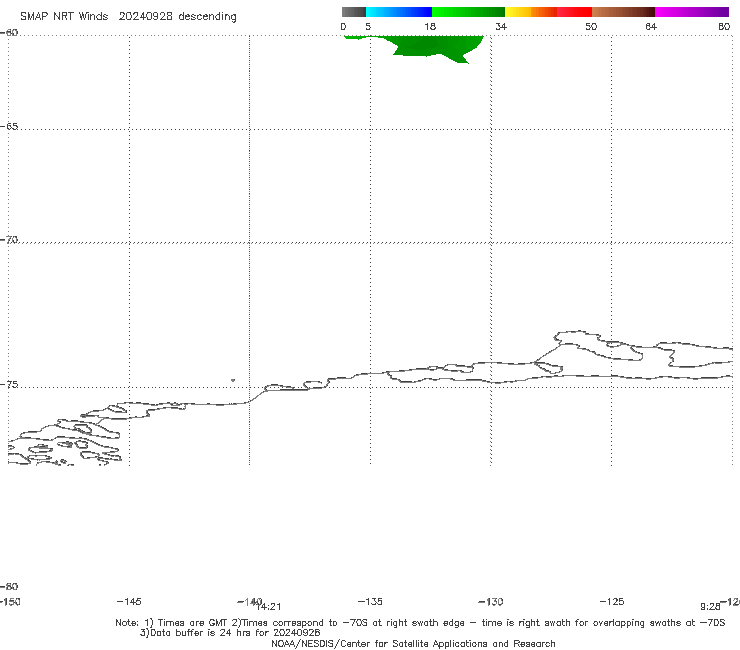Click the "Times correspond to -70S" note

[x=304, y=623]
